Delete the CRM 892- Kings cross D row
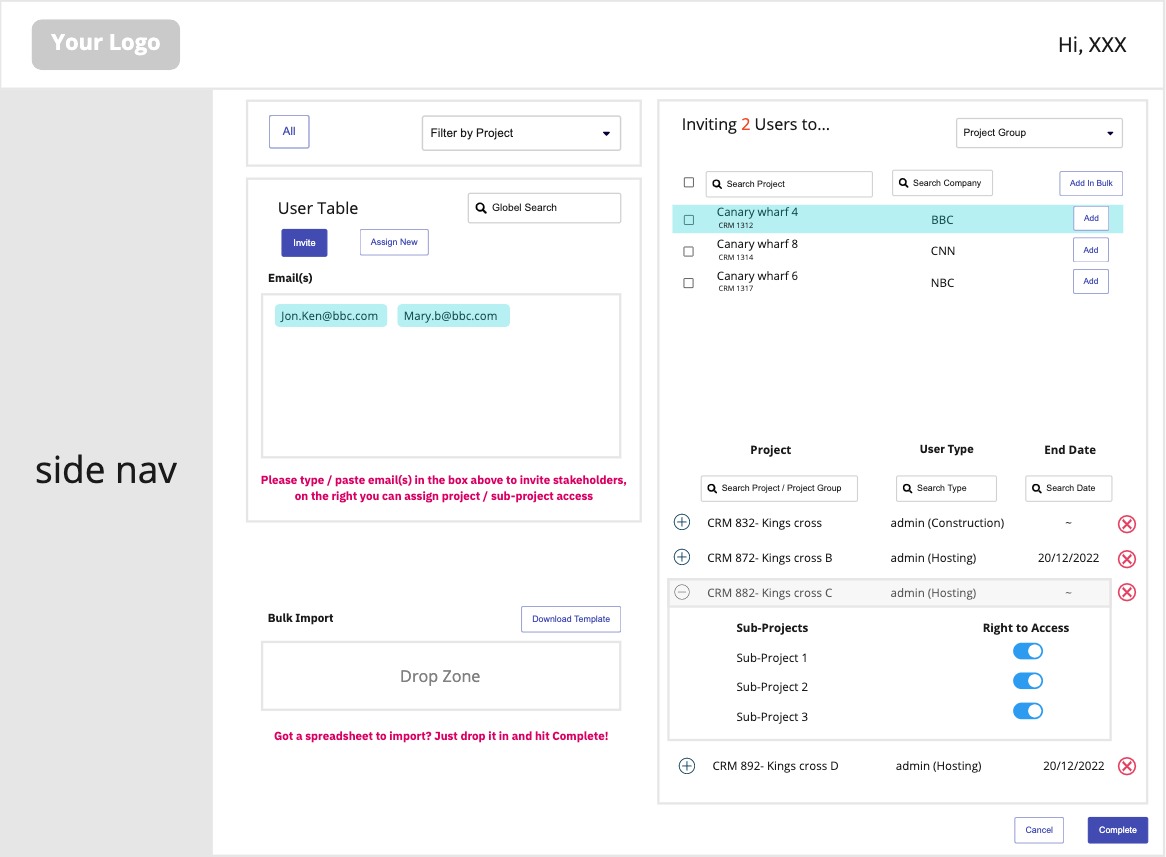This screenshot has width=1166, height=857. click(x=1126, y=766)
